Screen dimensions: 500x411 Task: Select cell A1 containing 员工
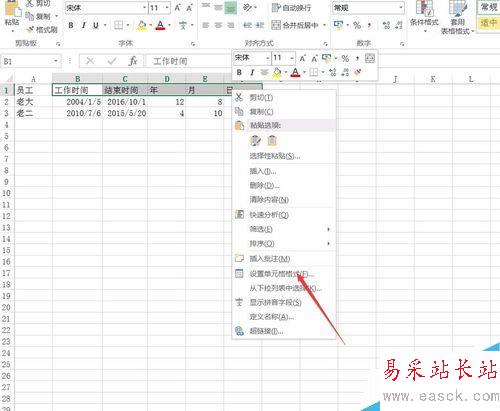click(x=33, y=90)
